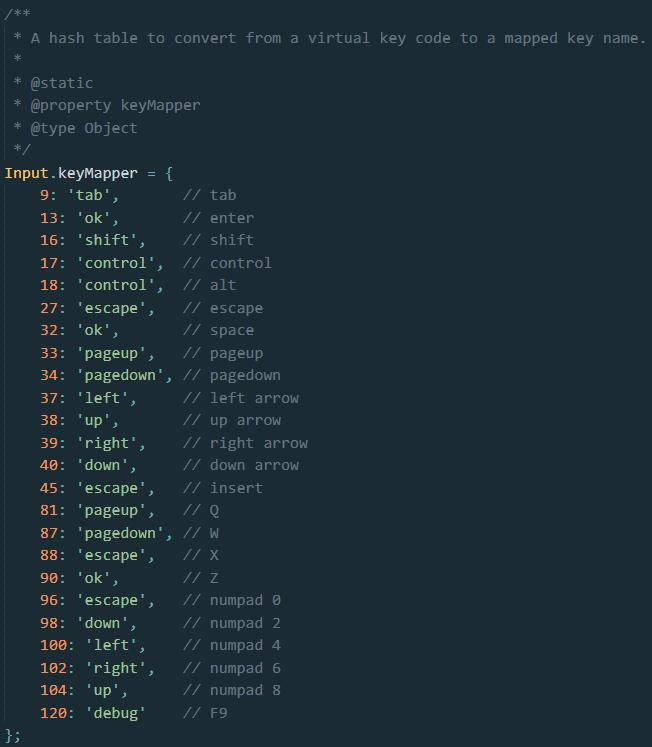Screen dimensions: 652x747
Task: Click the 'pagedown' string for key 87
Action: (x=120, y=533)
